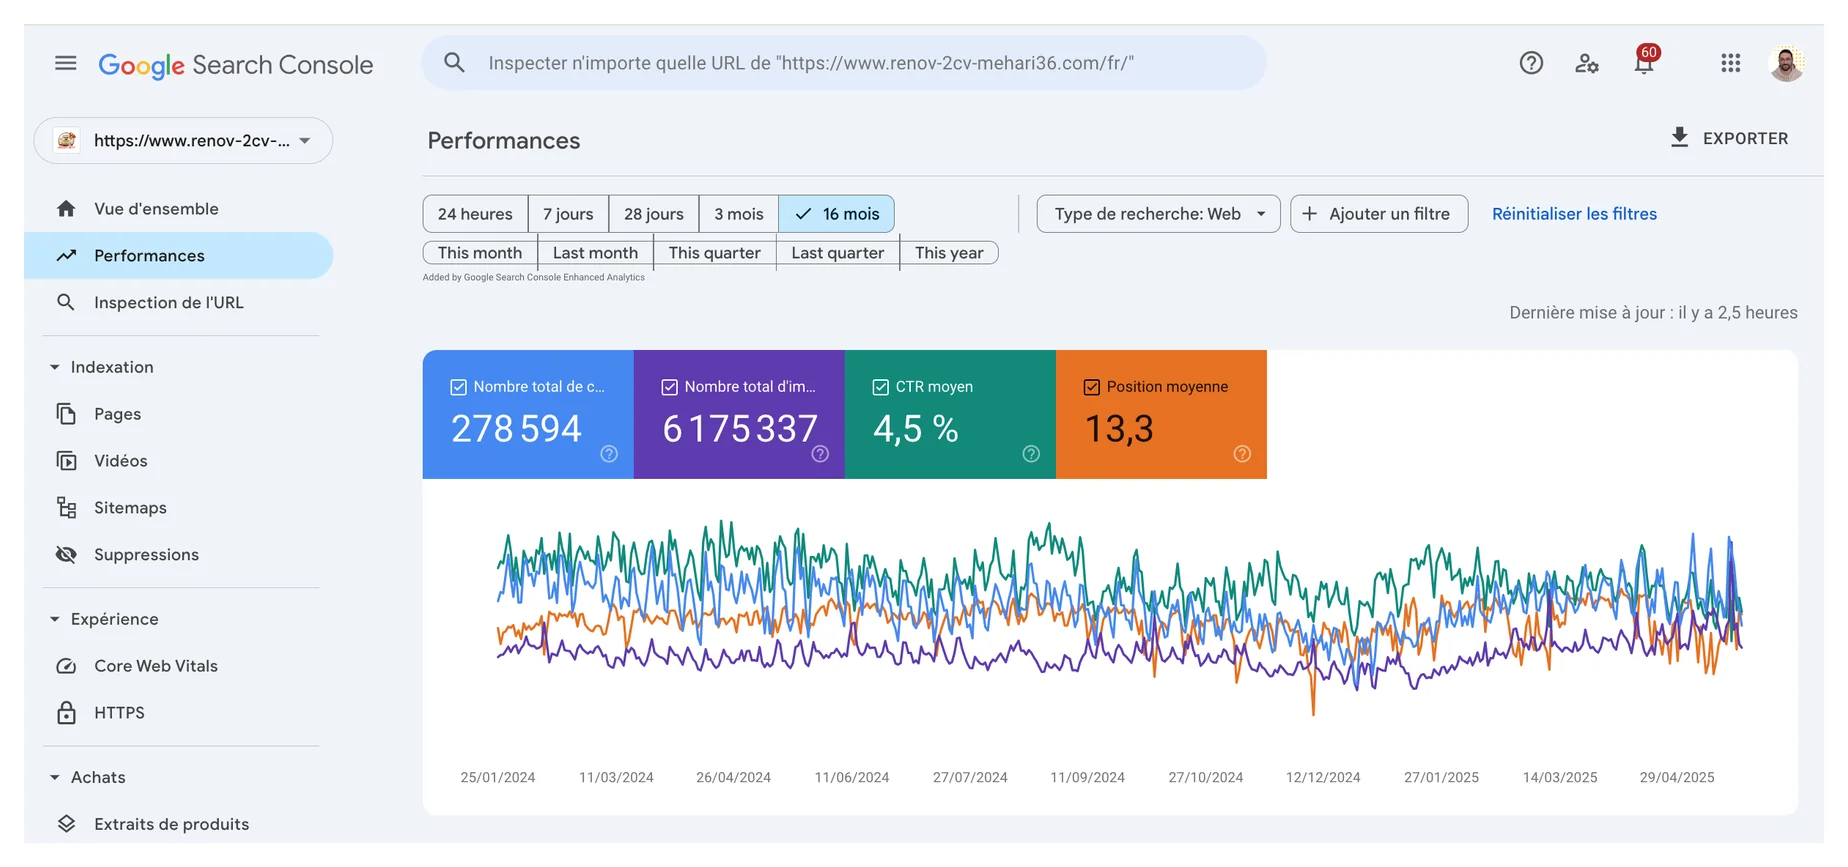Click the HTTPS padlock icon
This screenshot has width=1848, height=867.
point(66,713)
